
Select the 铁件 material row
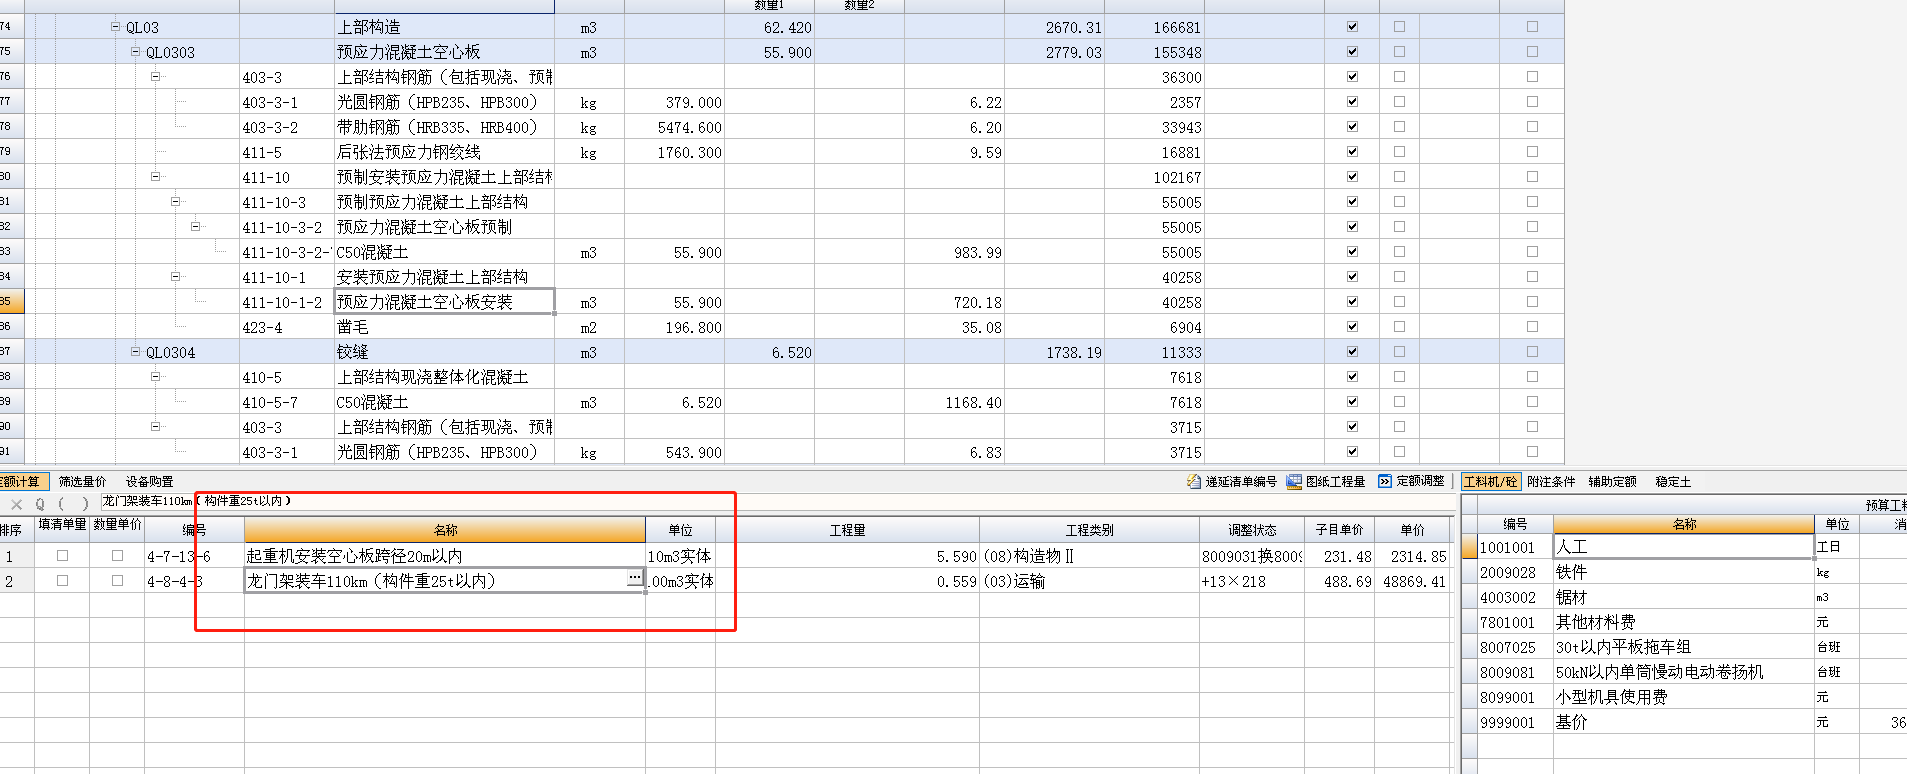pyautogui.click(x=1684, y=572)
